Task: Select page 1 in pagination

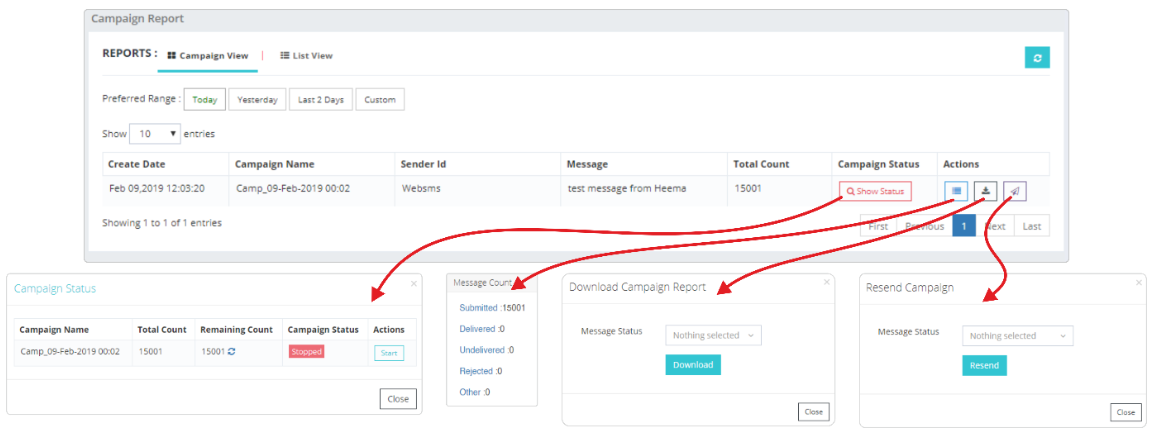Action: coord(964,226)
